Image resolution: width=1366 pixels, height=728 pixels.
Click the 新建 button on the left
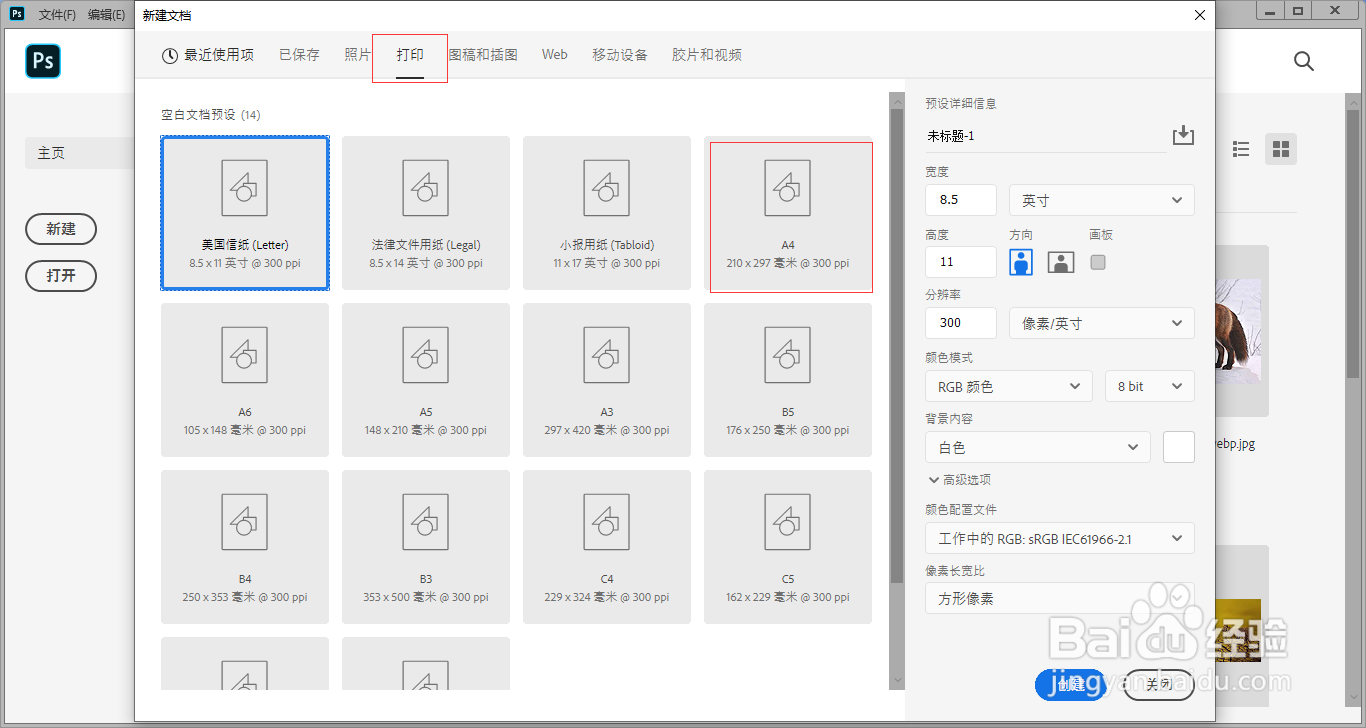coord(61,229)
